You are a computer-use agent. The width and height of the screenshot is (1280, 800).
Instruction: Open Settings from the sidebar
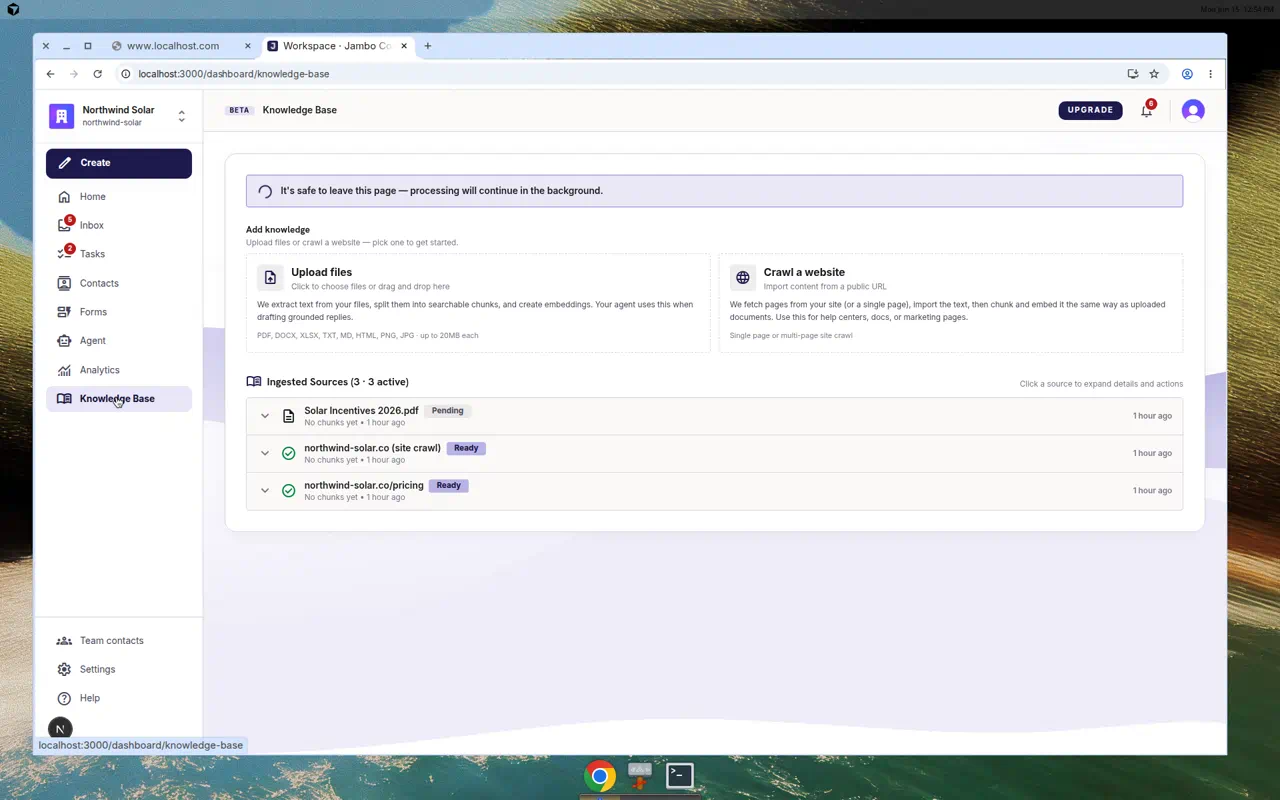(x=119, y=670)
